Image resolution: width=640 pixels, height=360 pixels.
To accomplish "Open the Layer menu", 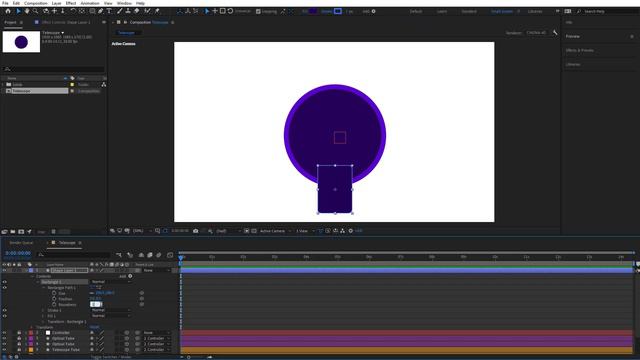I will (x=56, y=3).
